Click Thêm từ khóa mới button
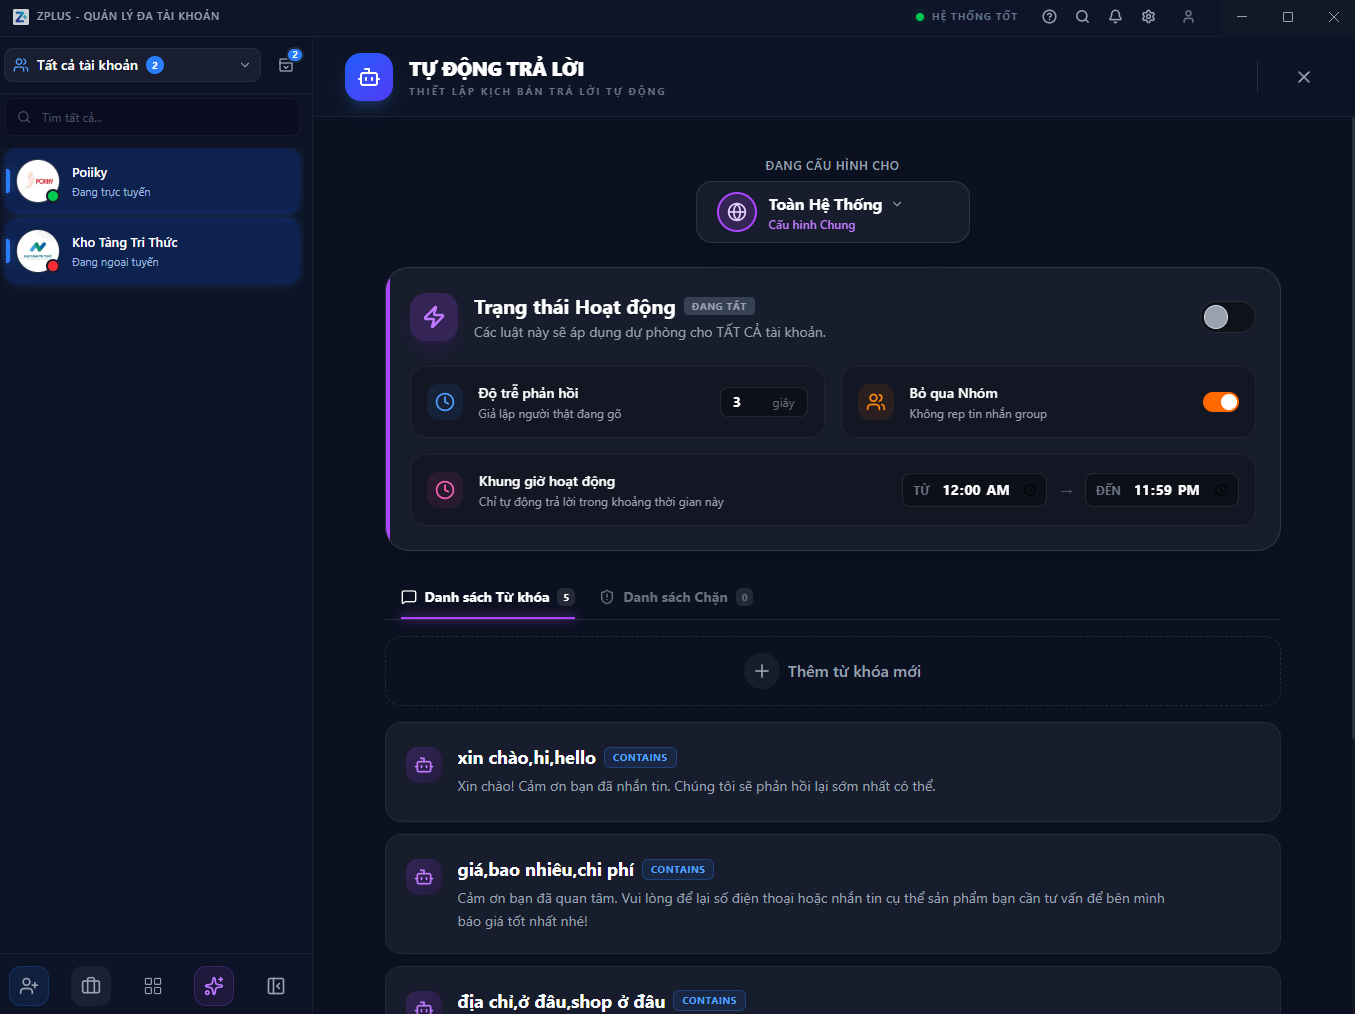Viewport: 1355px width, 1014px height. [832, 671]
